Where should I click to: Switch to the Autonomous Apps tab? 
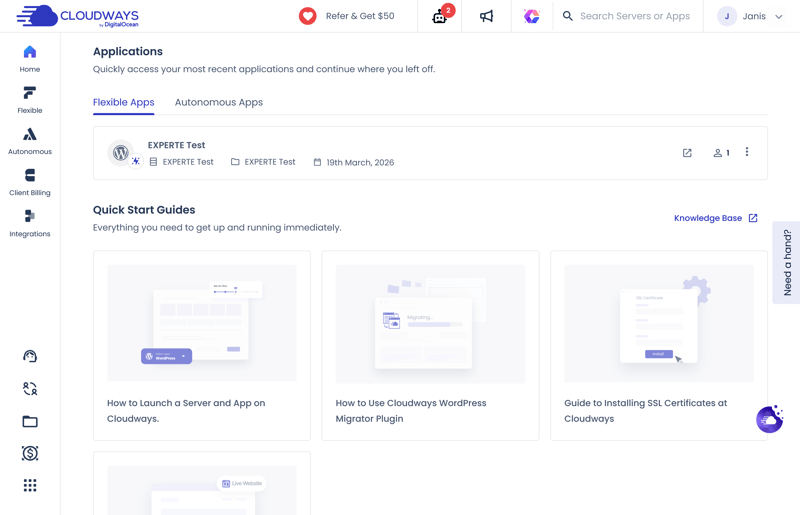click(219, 102)
